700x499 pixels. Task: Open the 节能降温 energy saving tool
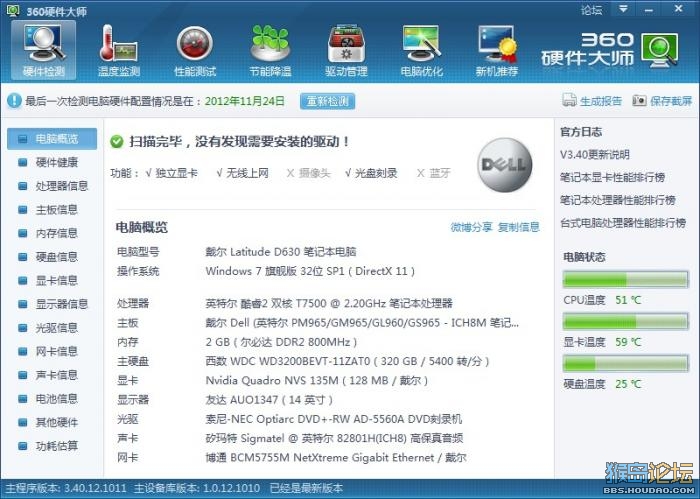270,50
